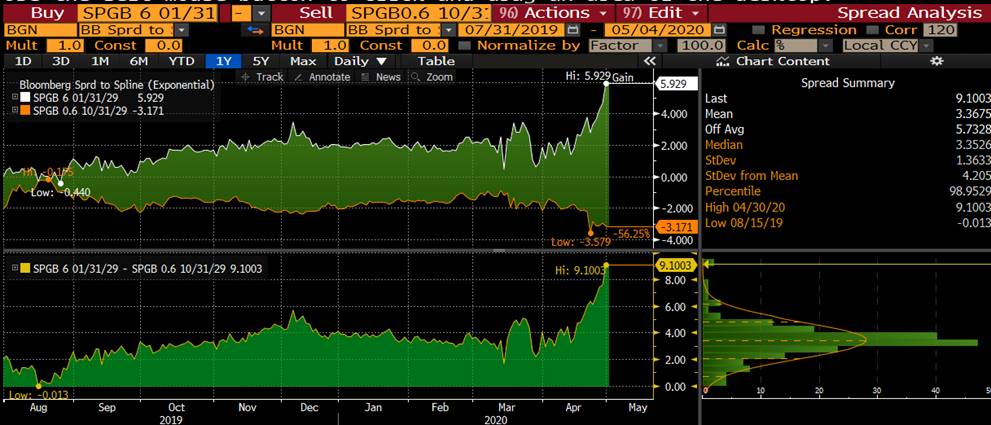This screenshot has height=425, width=991.
Task: Expand SPGB 6 01/31/29 legend entry
Action: (15, 97)
